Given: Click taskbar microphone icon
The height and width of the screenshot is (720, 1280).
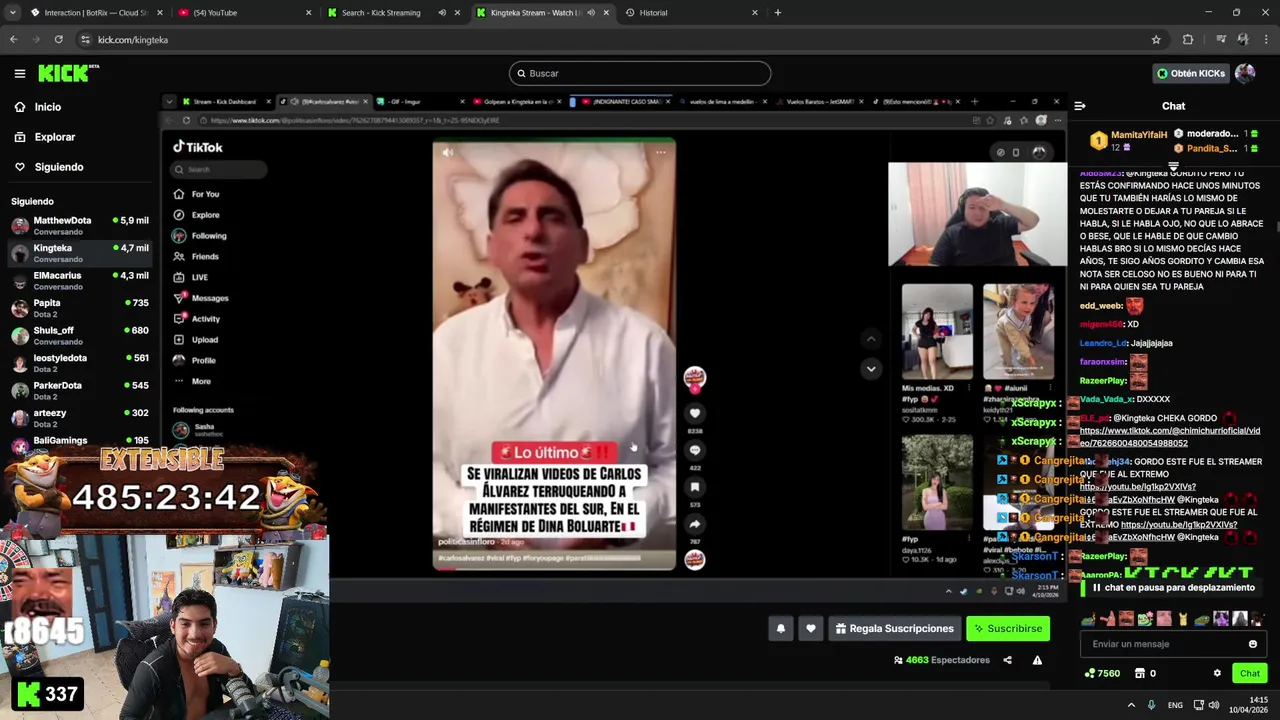Looking at the screenshot, I should coord(1152,705).
